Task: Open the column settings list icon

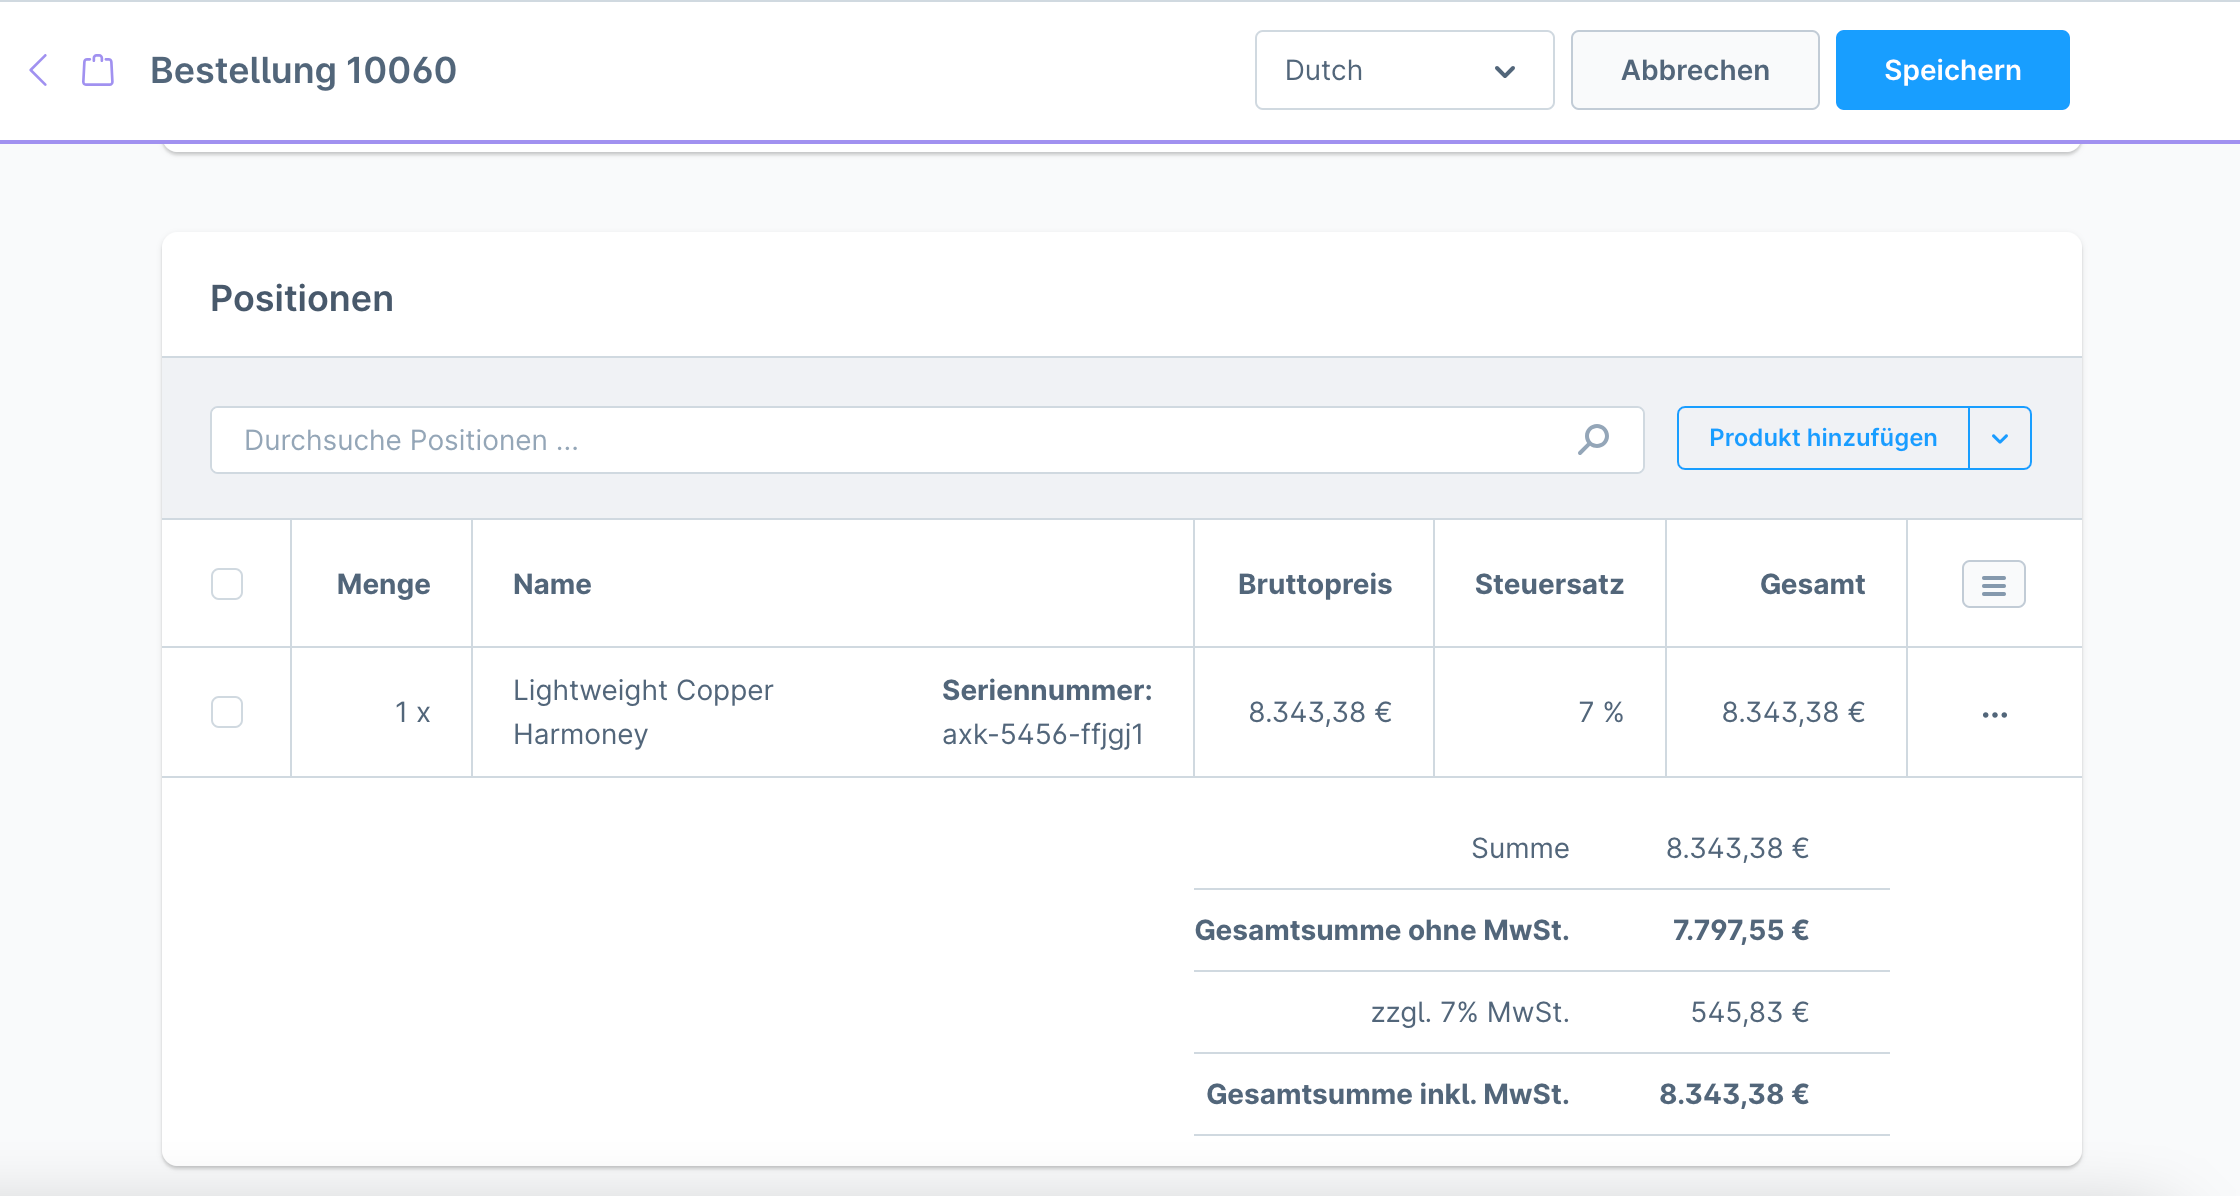Action: pos(1994,585)
